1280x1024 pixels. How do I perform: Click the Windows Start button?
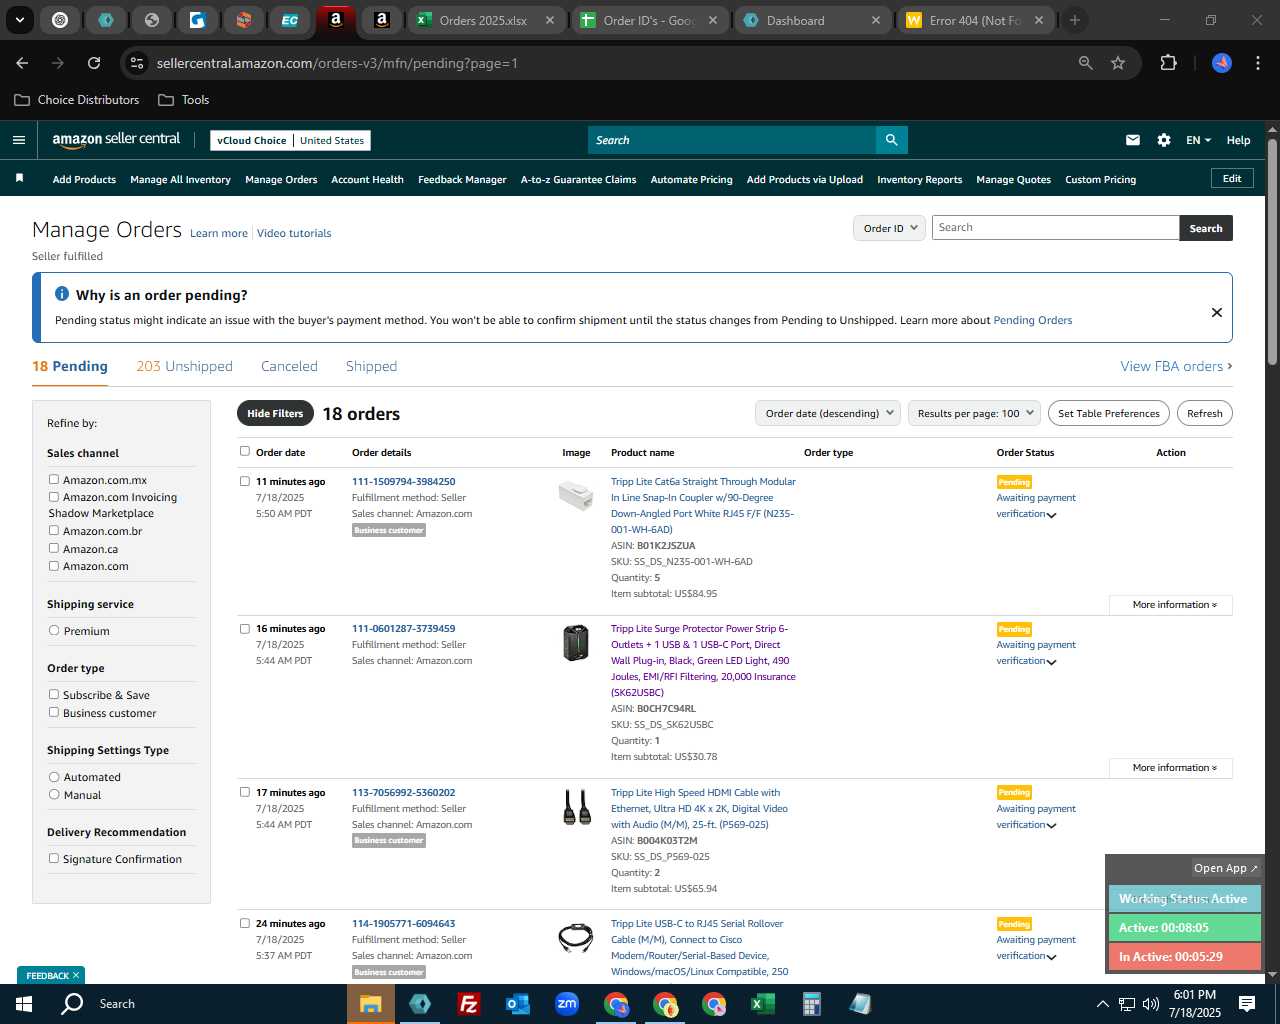click(24, 1004)
